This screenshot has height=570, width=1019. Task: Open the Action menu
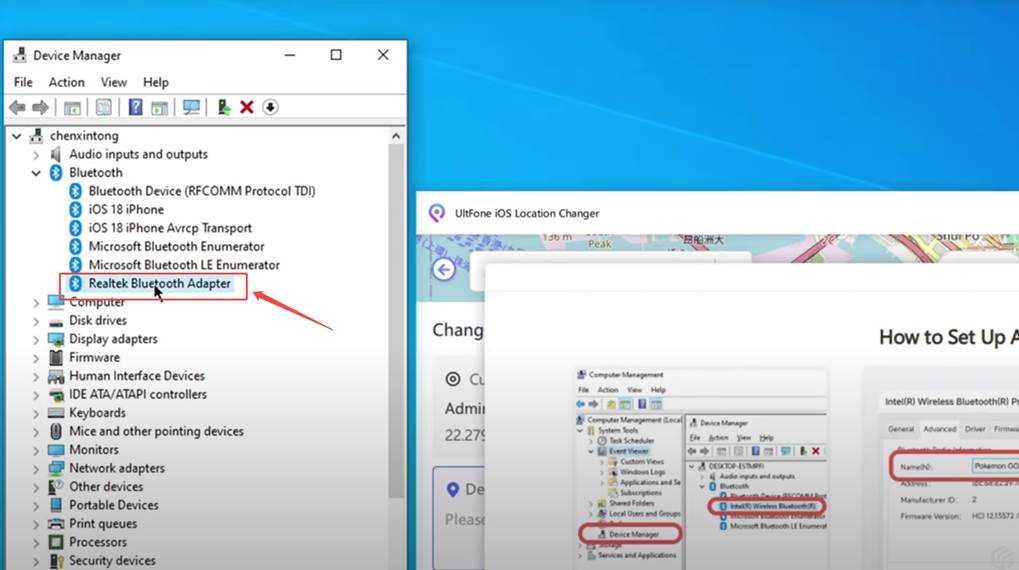tap(66, 82)
